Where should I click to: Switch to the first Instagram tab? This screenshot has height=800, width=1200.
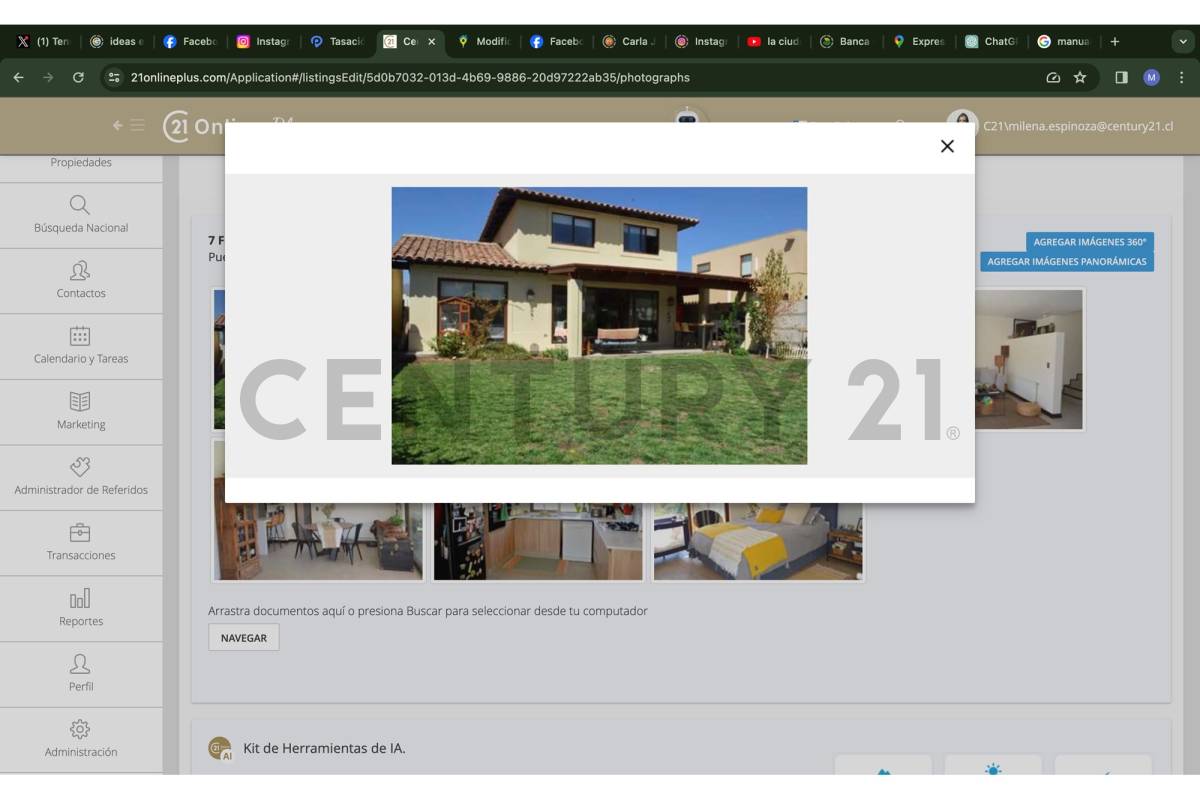point(263,42)
